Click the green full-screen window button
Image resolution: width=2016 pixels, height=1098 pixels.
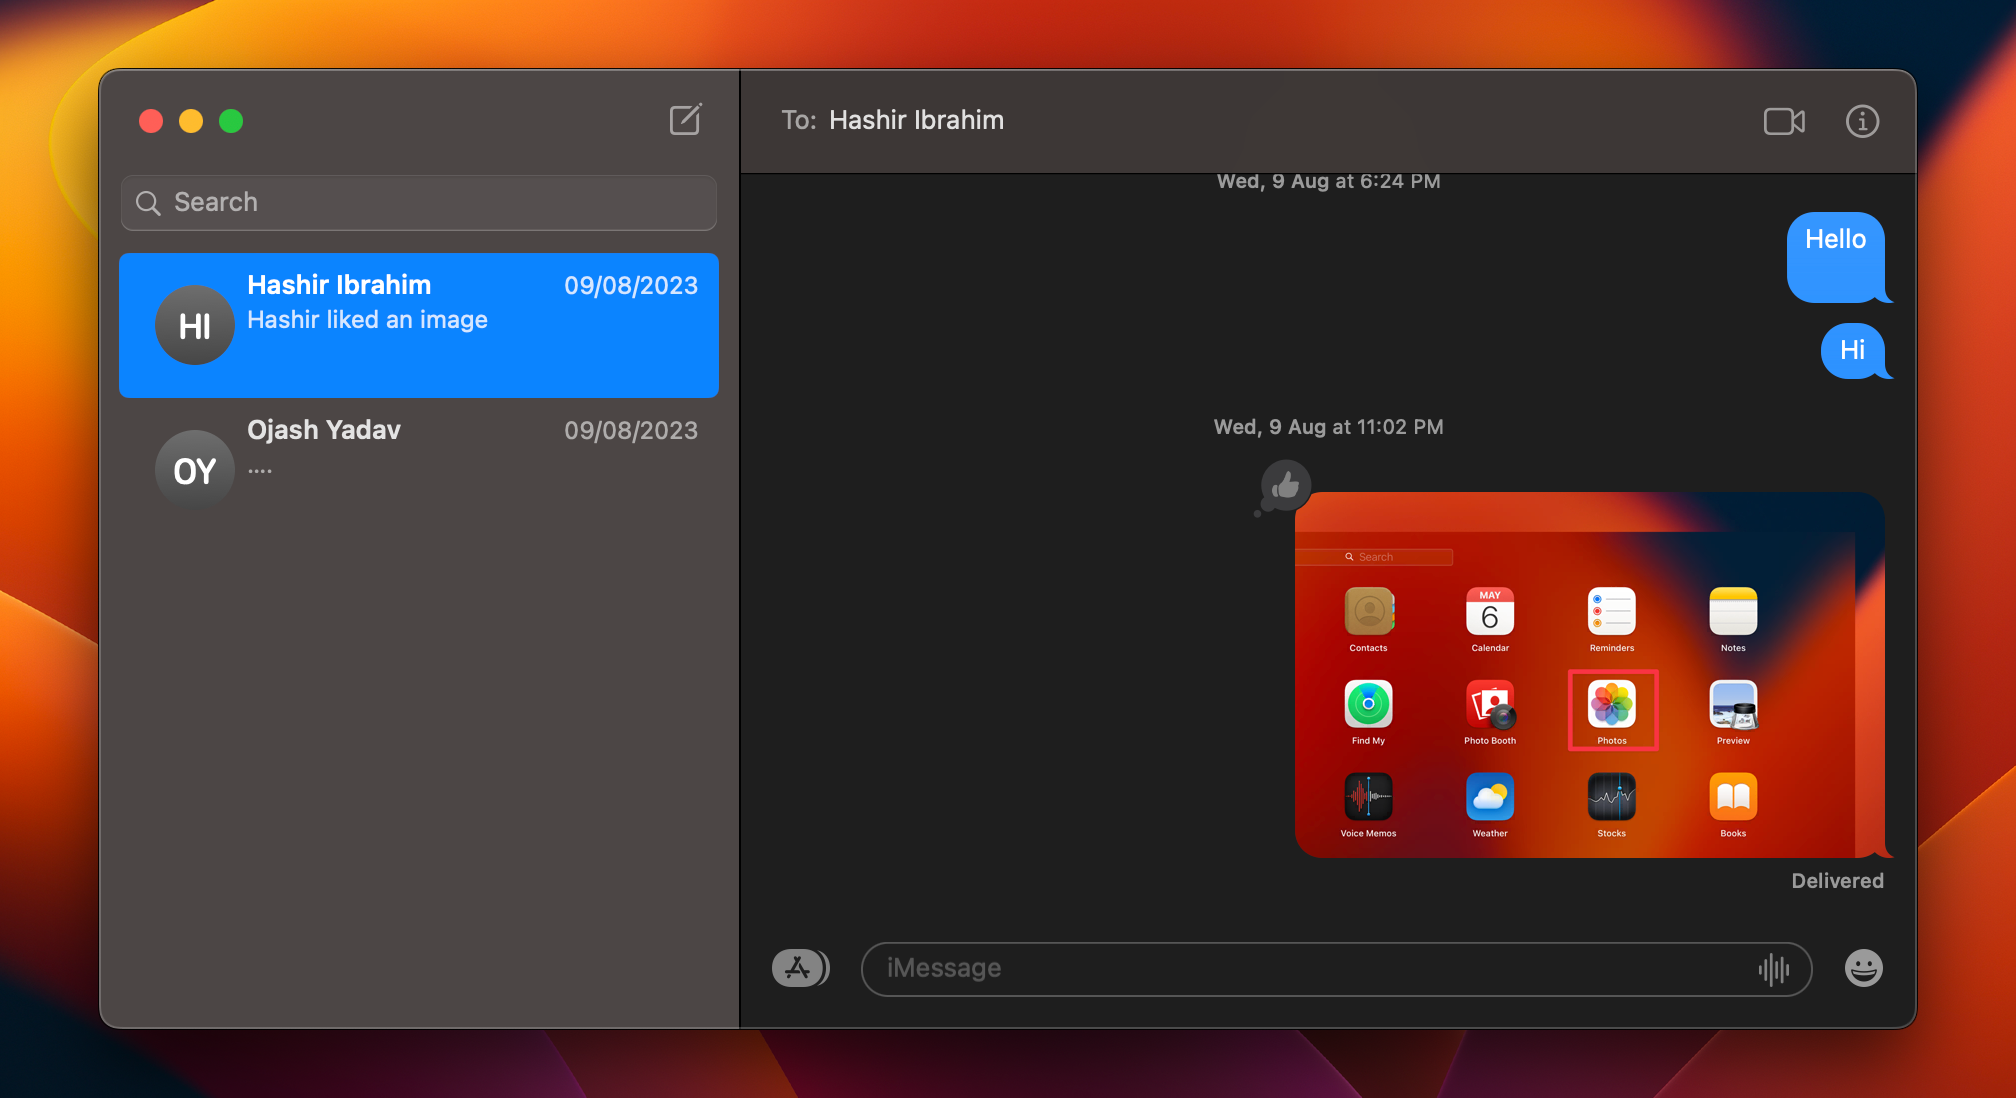(x=231, y=121)
